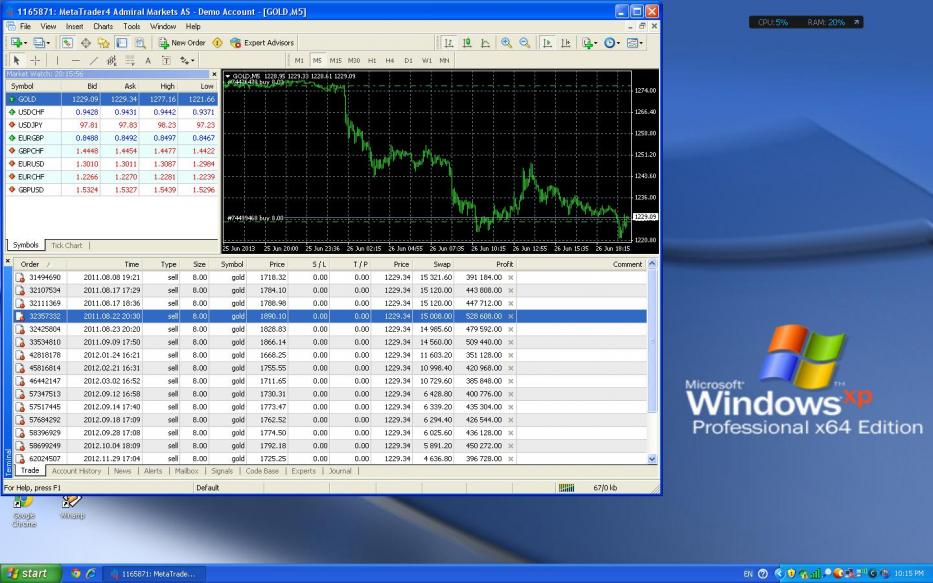933x583 pixels.
Task: Switch to the Journal tab
Action: pos(340,471)
